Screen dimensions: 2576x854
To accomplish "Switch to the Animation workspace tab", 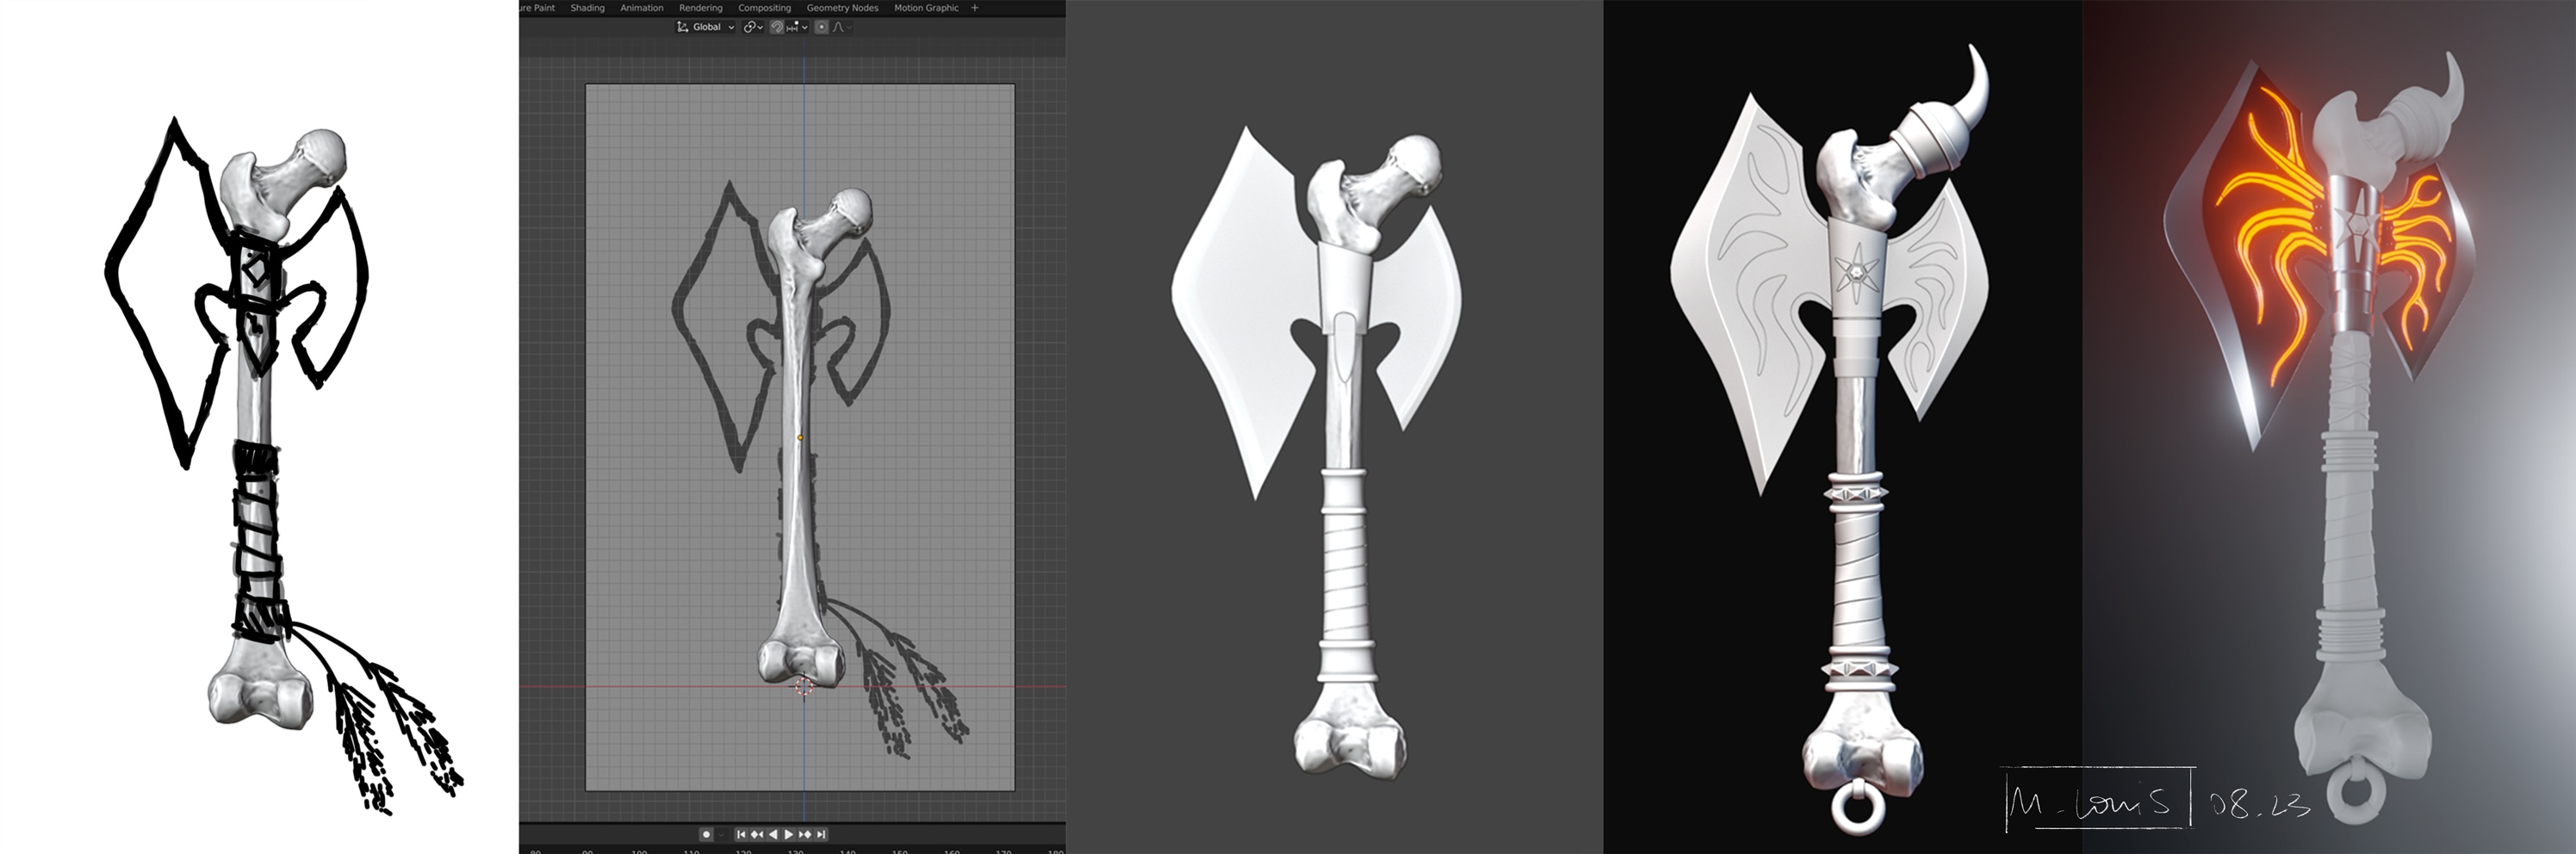I will click(641, 8).
